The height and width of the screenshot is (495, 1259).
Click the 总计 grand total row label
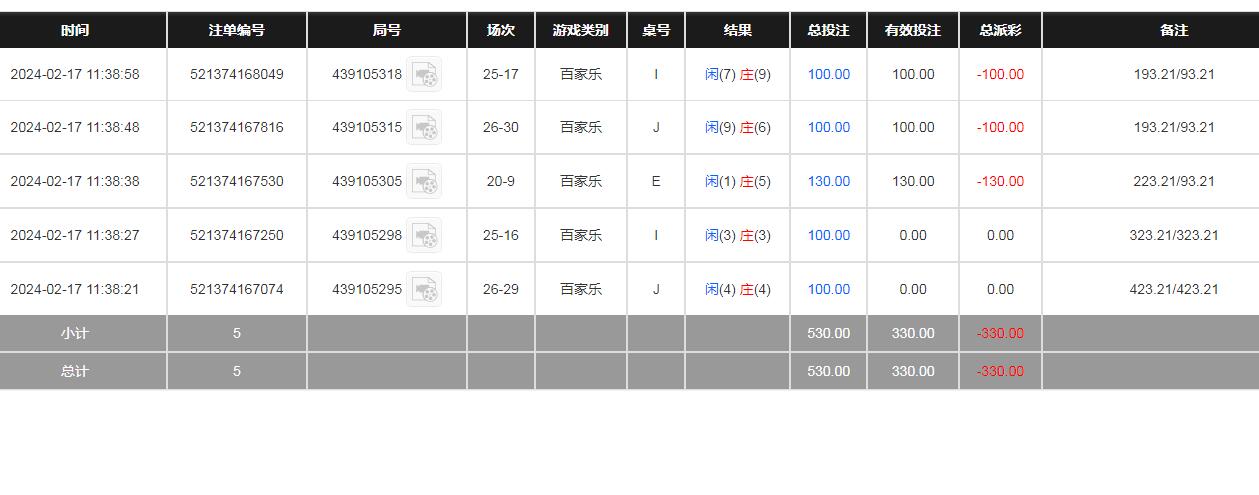74,371
